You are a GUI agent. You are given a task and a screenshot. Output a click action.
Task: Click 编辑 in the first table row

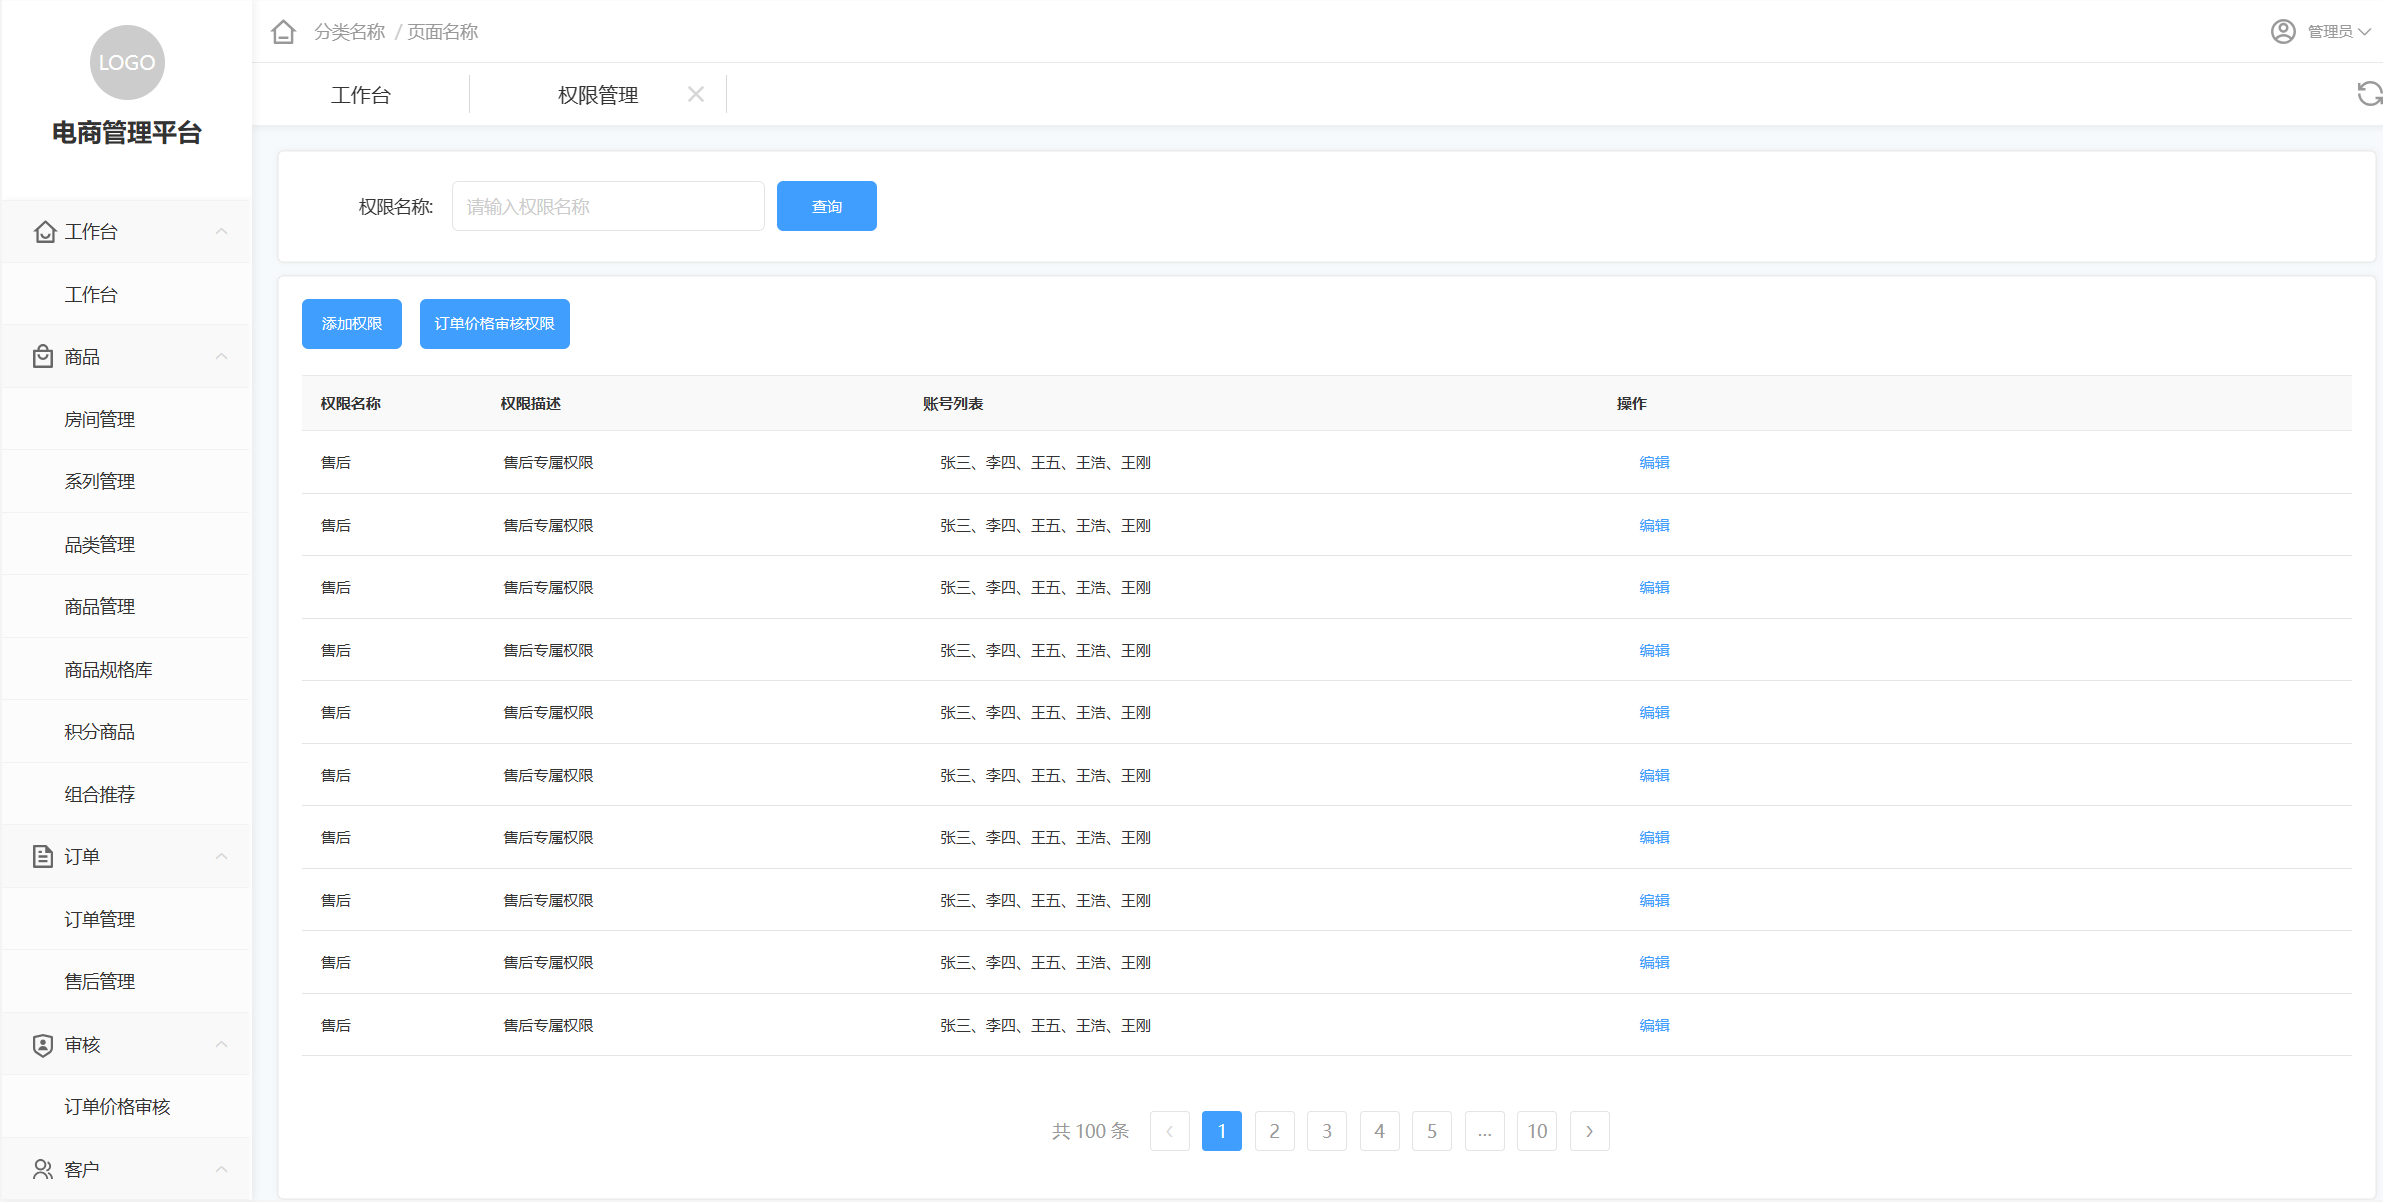point(1655,463)
